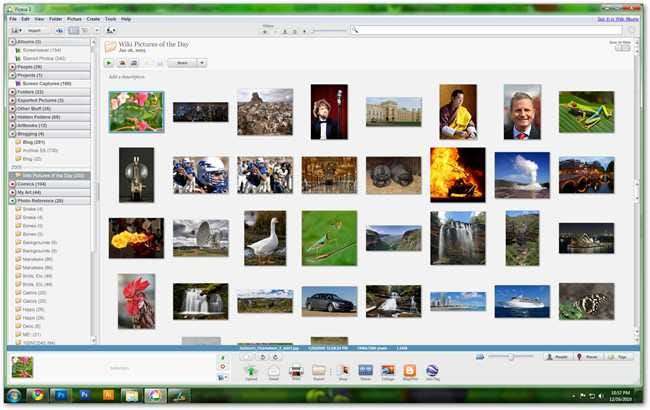650x410 pixels.
Task: Select the white goose photo thumbnail
Action: (264, 237)
